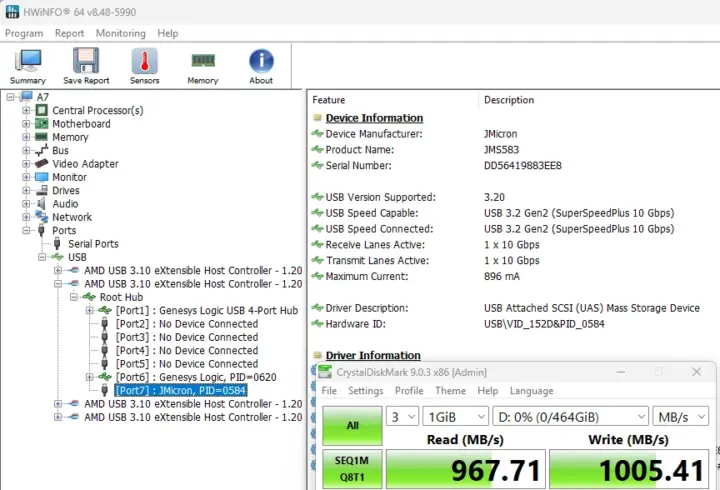
Task: Click the Description column header
Action: [x=509, y=100]
